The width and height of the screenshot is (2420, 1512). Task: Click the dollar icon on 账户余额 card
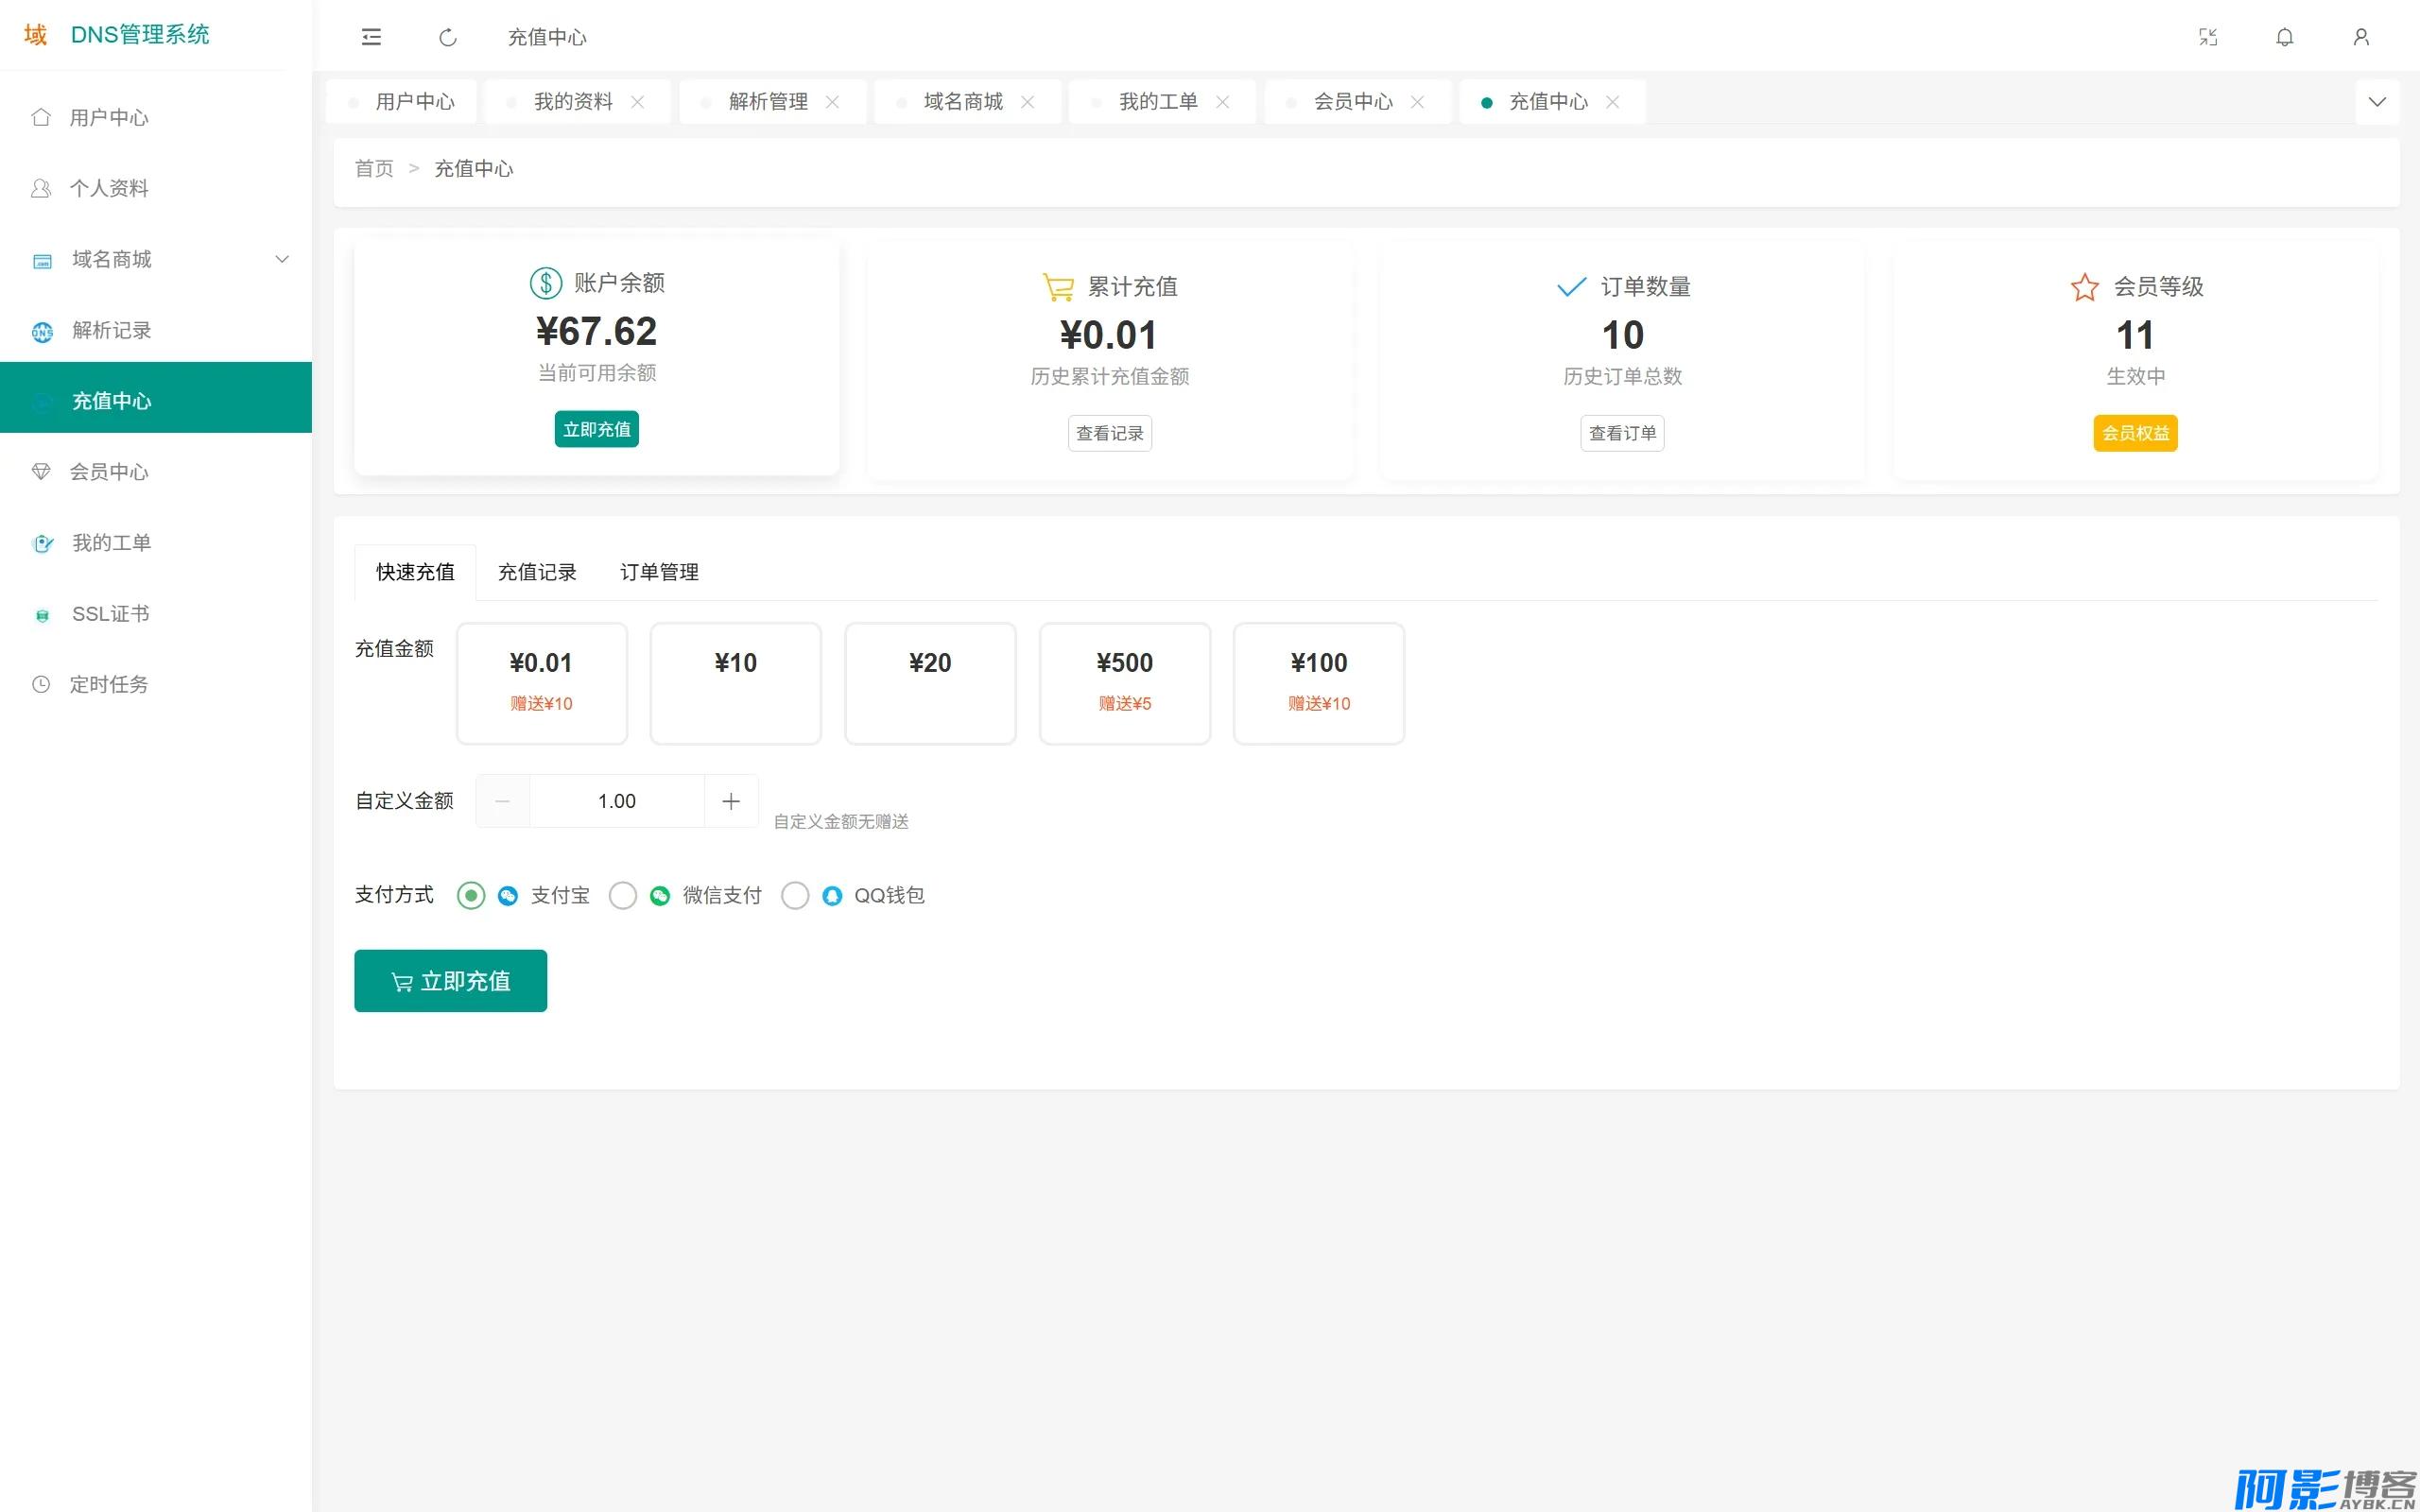(545, 283)
